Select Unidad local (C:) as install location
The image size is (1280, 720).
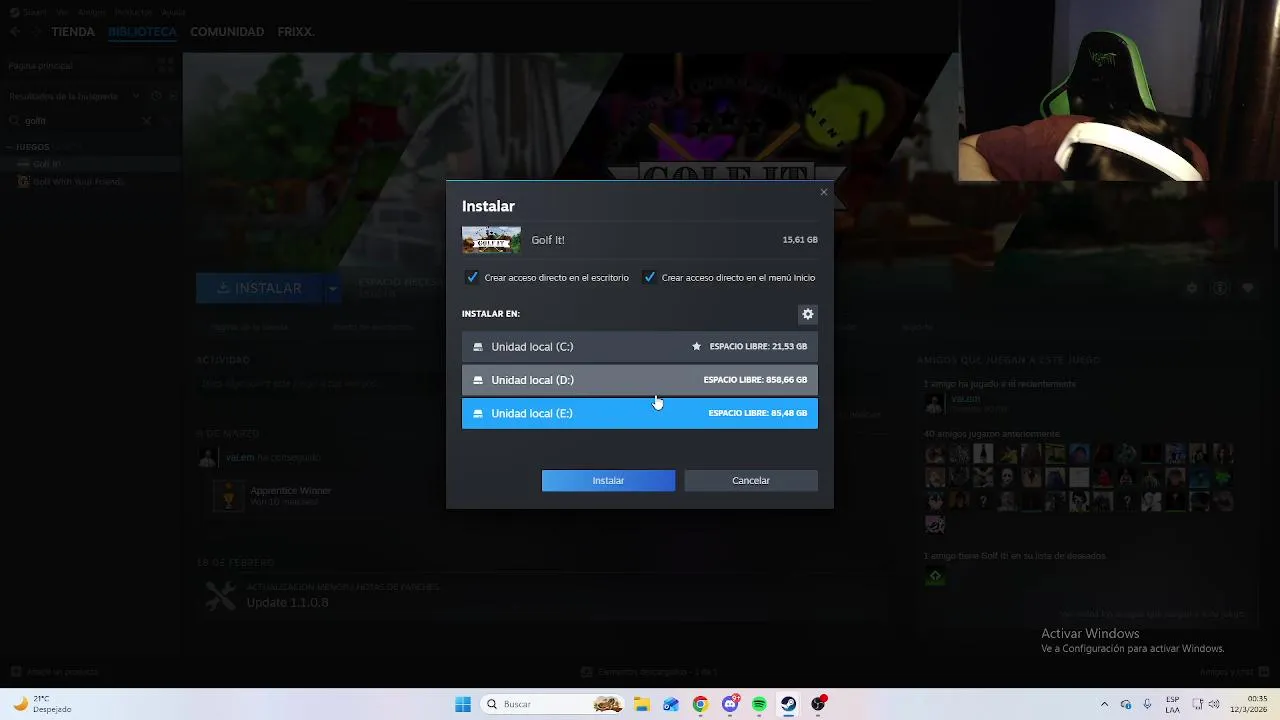tap(640, 347)
